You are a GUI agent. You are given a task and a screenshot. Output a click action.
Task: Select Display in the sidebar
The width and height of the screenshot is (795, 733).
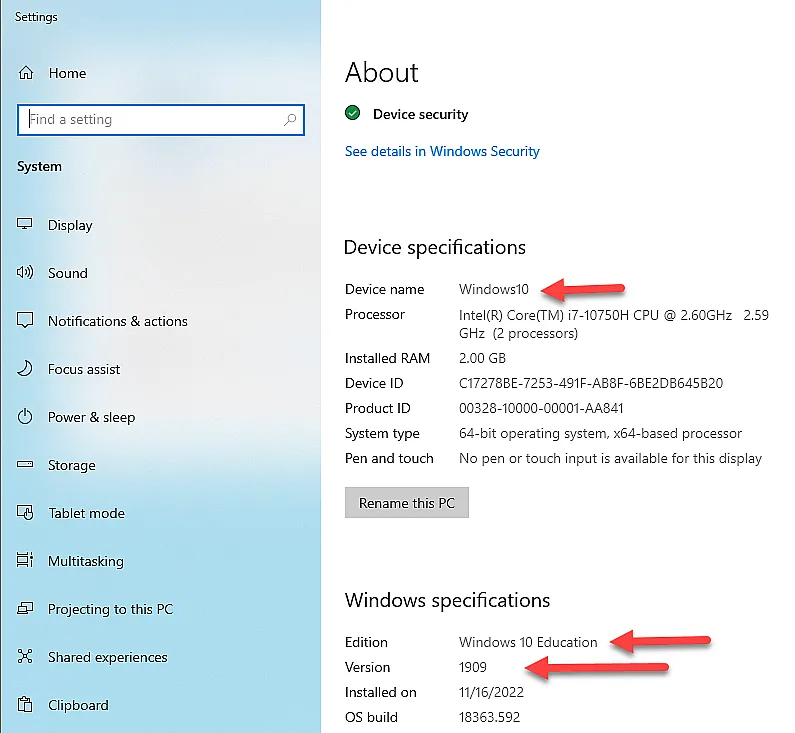coord(70,225)
